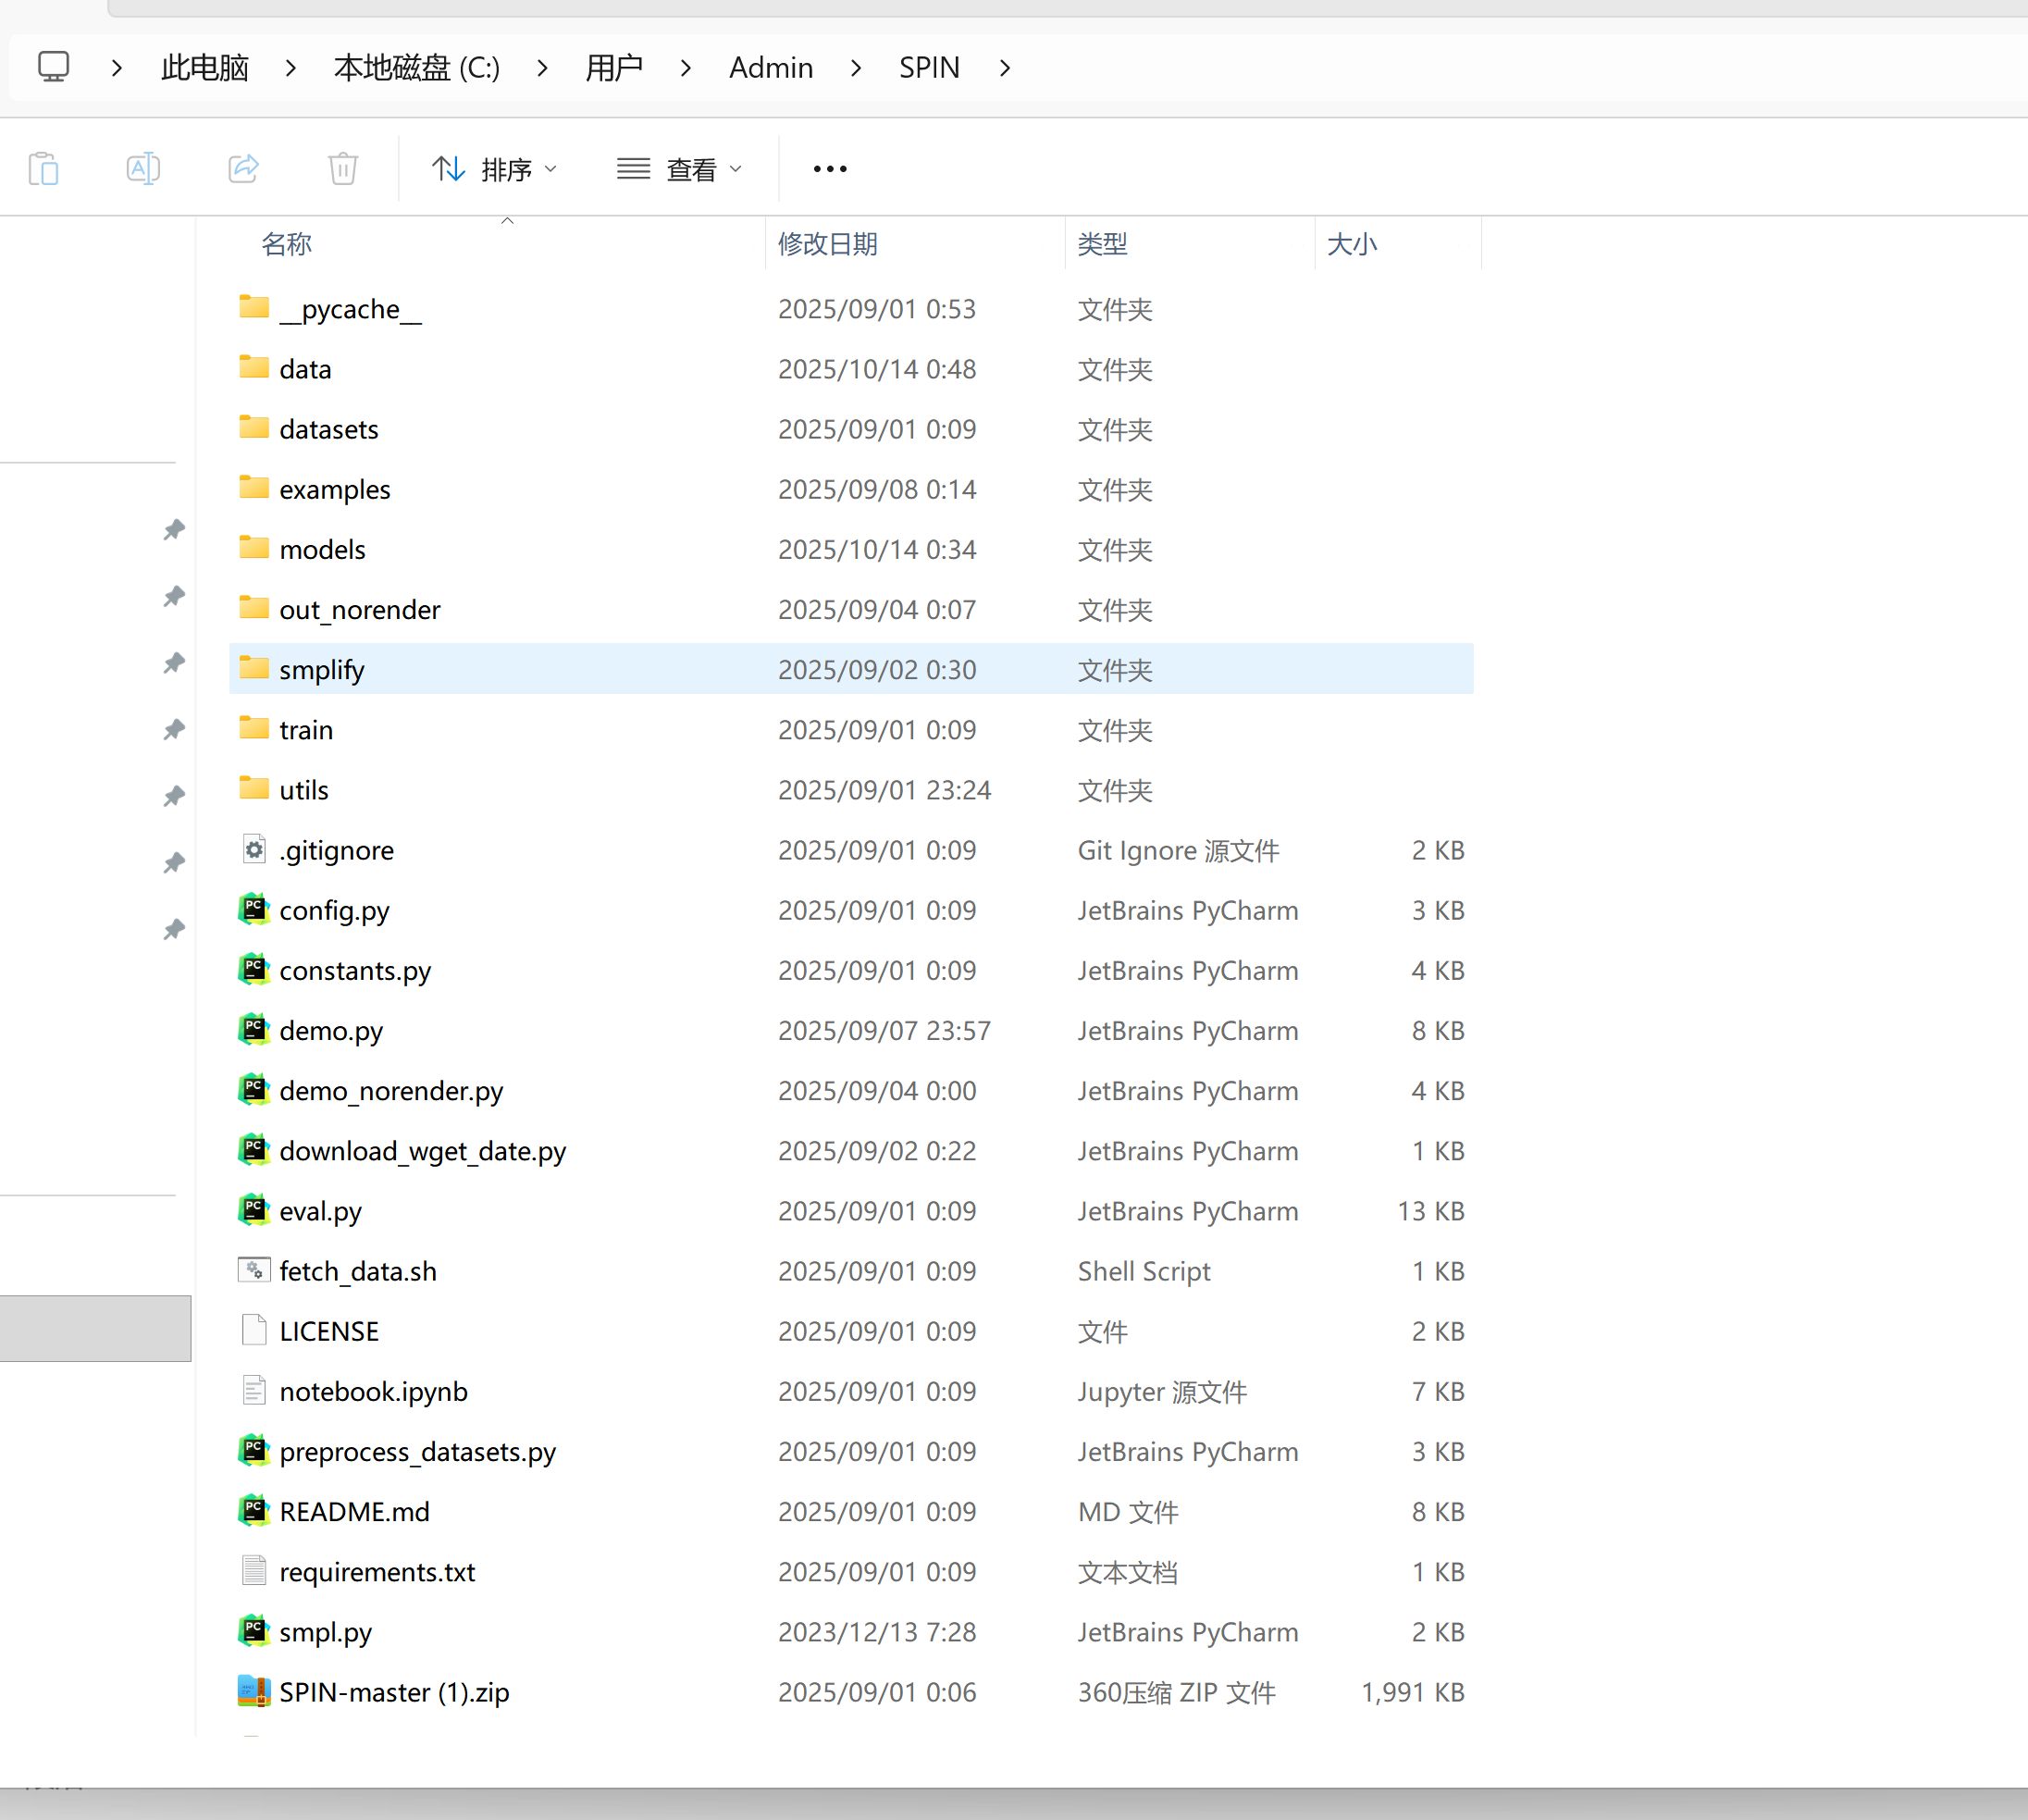Open the 查看 view dropdown
Image resolution: width=2028 pixels, height=1820 pixels.
tap(680, 169)
